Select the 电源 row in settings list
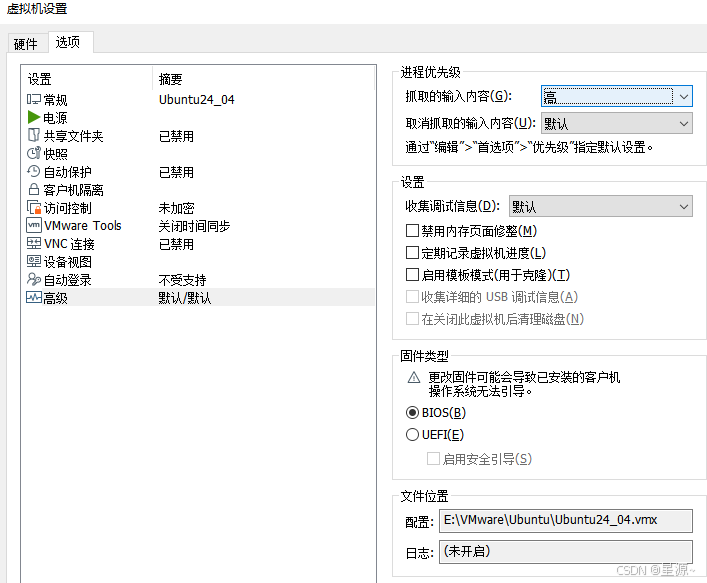 click(198, 117)
